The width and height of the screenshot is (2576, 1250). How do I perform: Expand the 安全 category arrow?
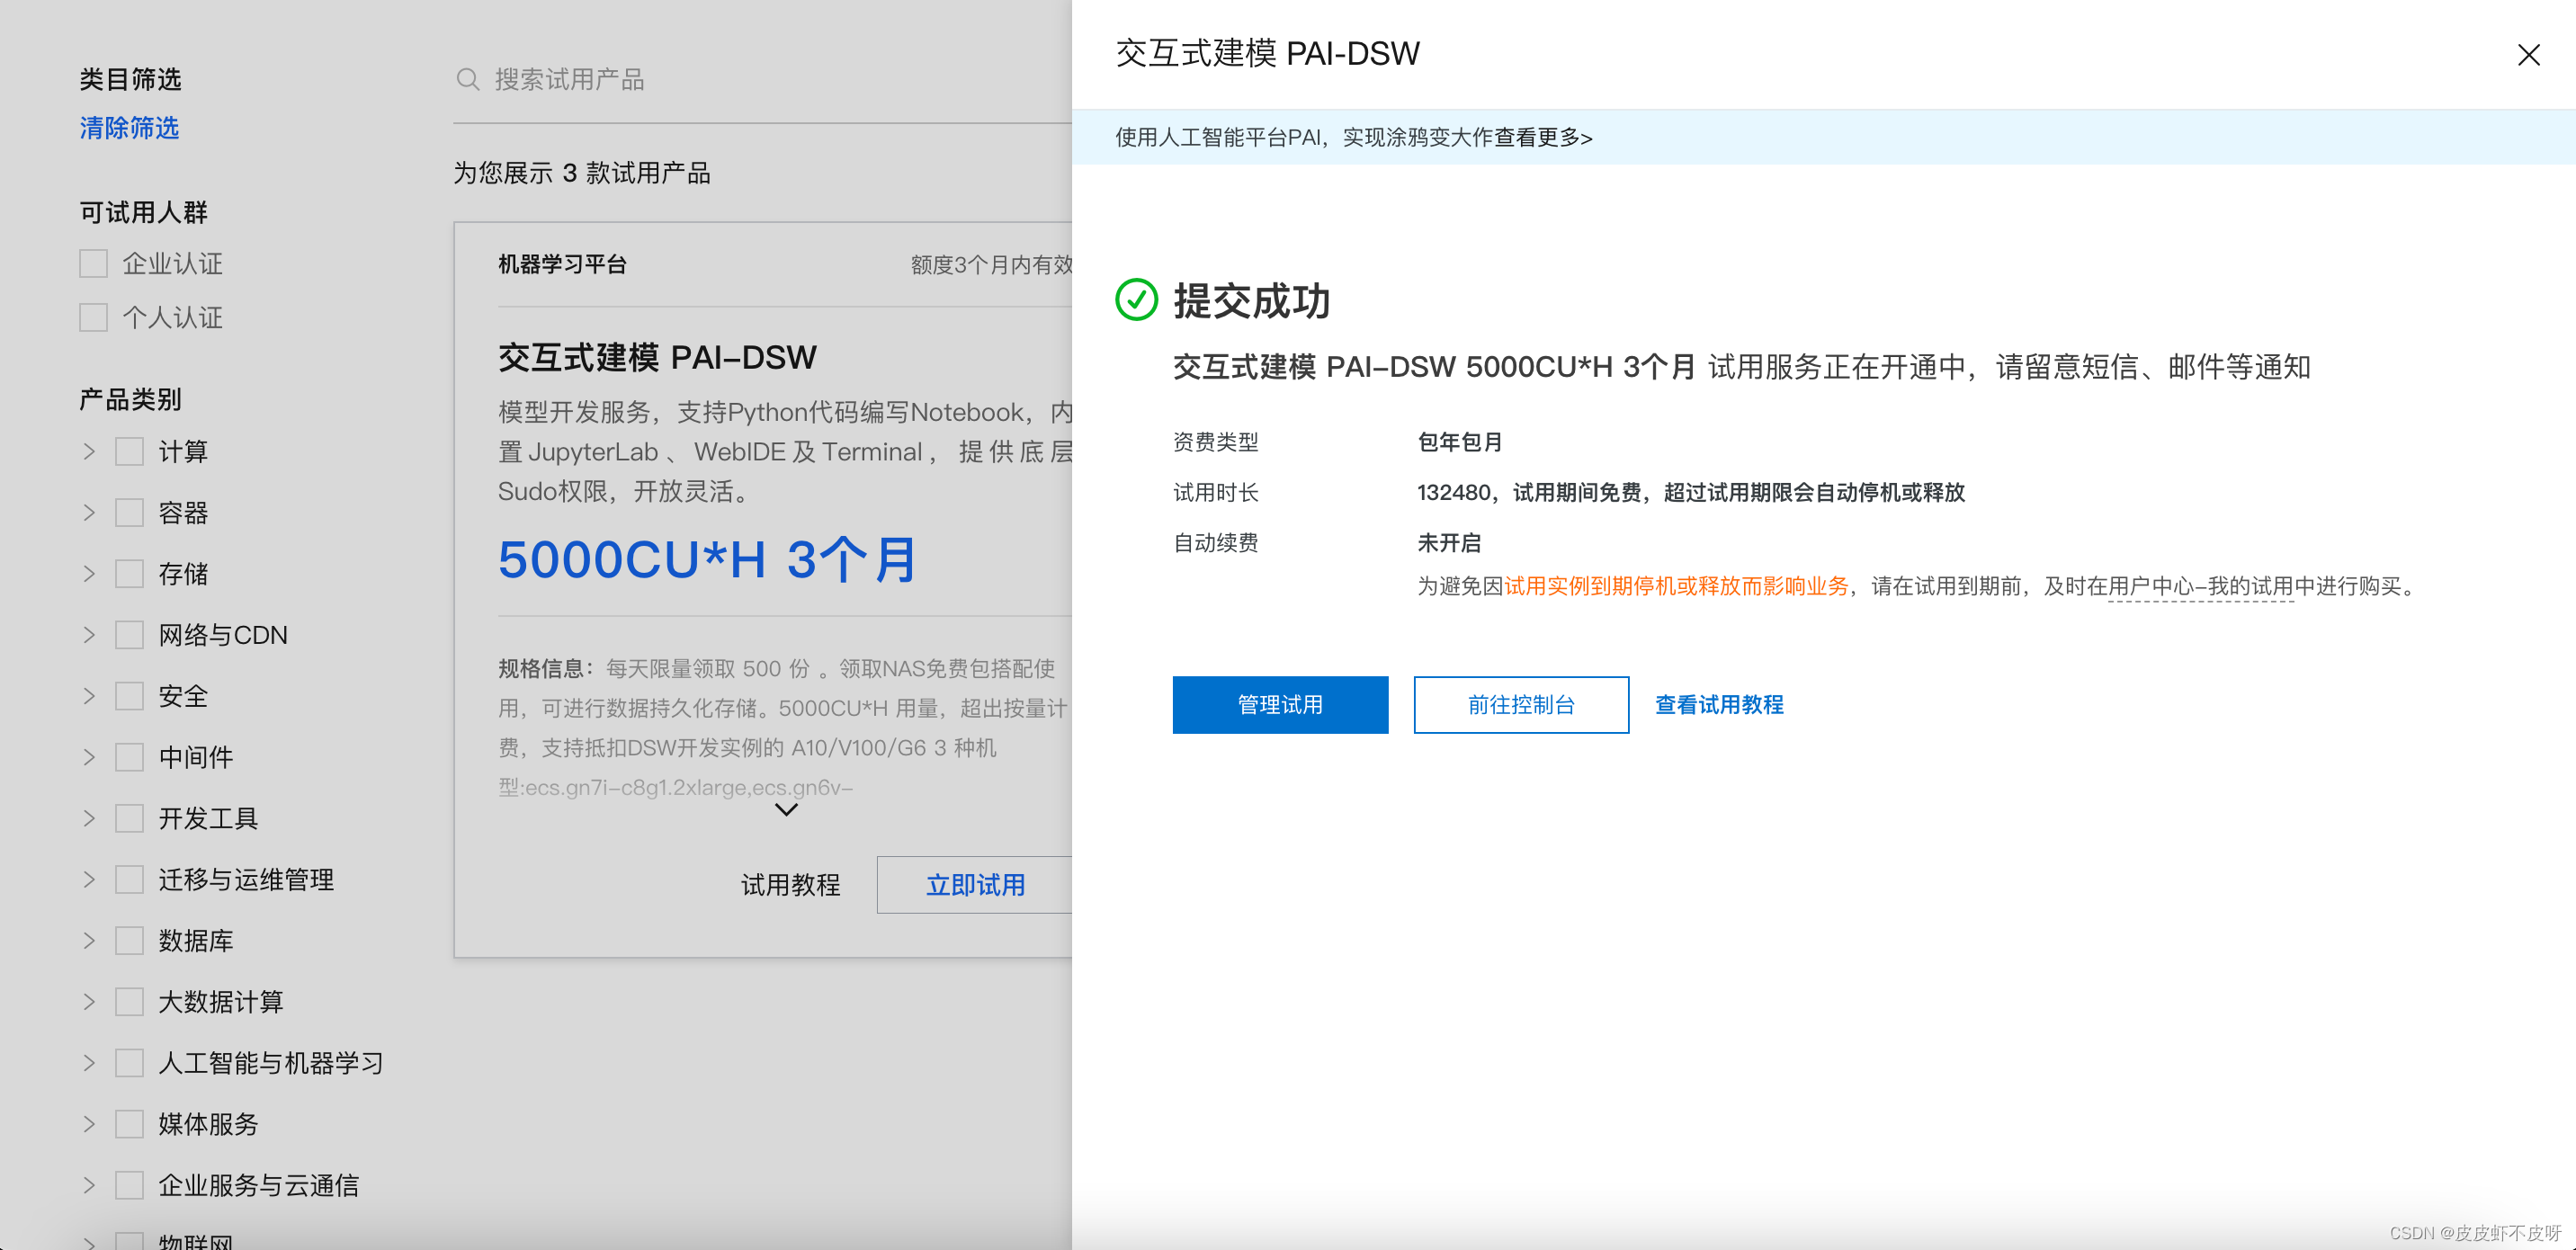[x=89, y=696]
